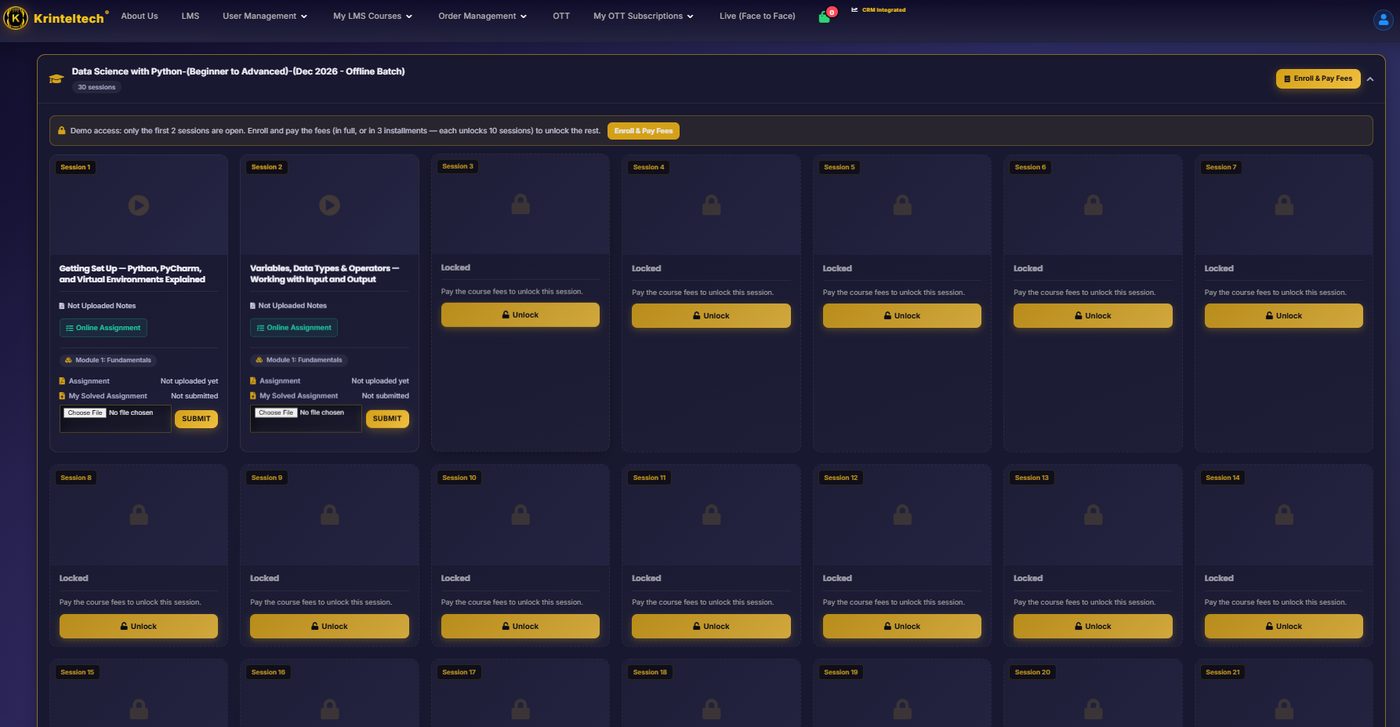Screen dimensions: 1400x727
Task: Play the Session 2 video
Action: [x=329, y=205]
